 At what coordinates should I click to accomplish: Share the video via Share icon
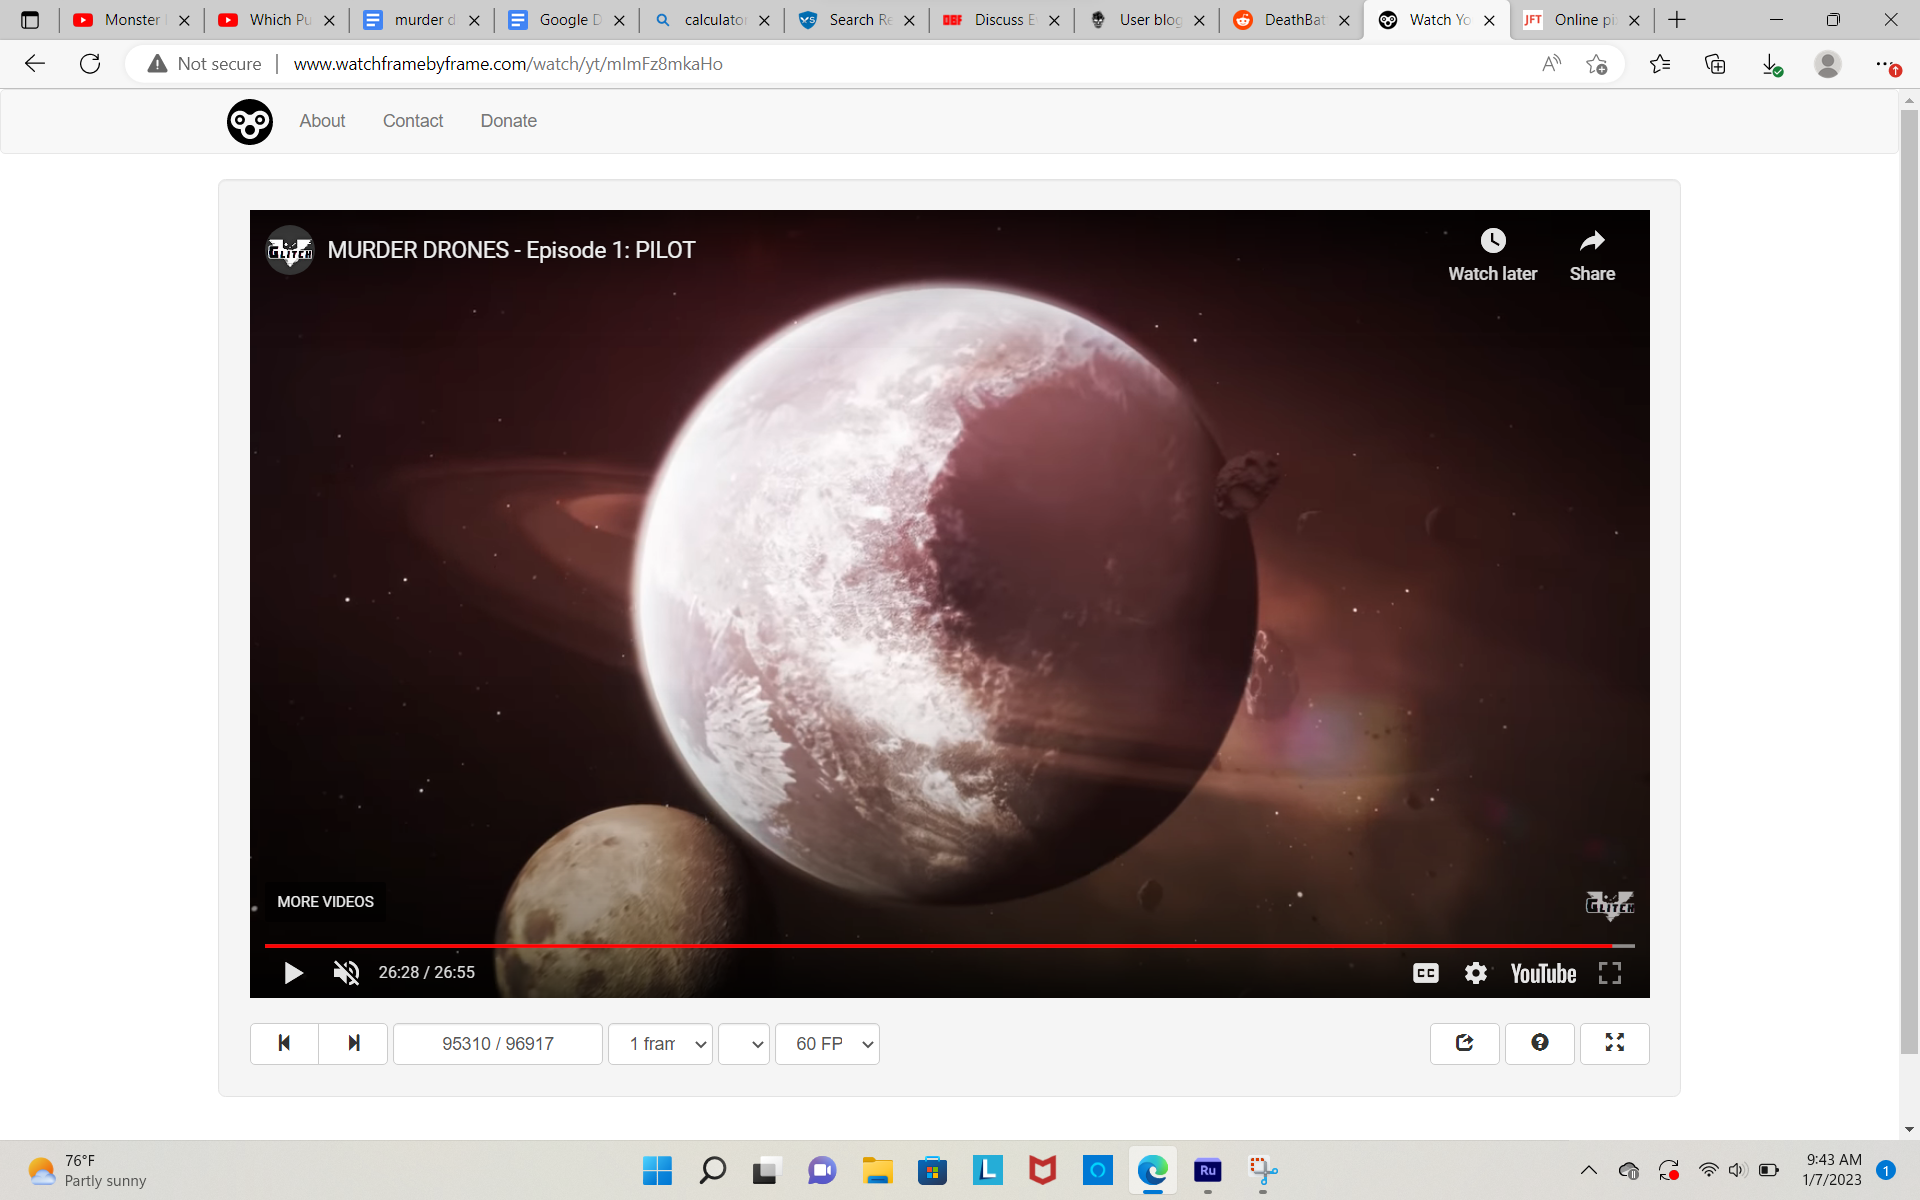1592,255
